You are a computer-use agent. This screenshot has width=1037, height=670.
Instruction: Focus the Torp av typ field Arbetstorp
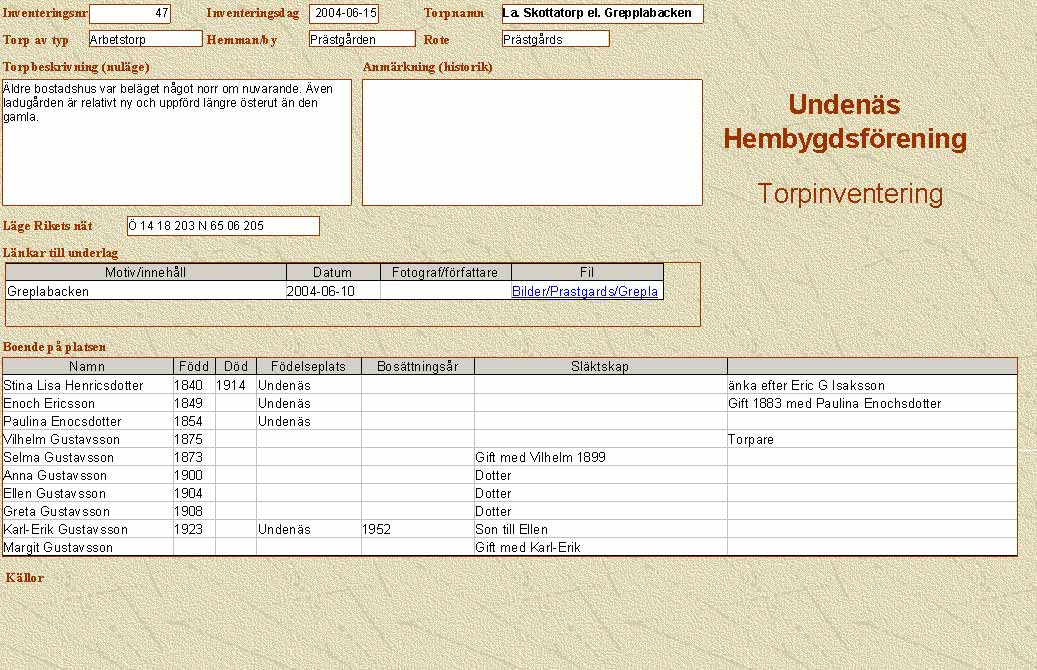click(145, 39)
